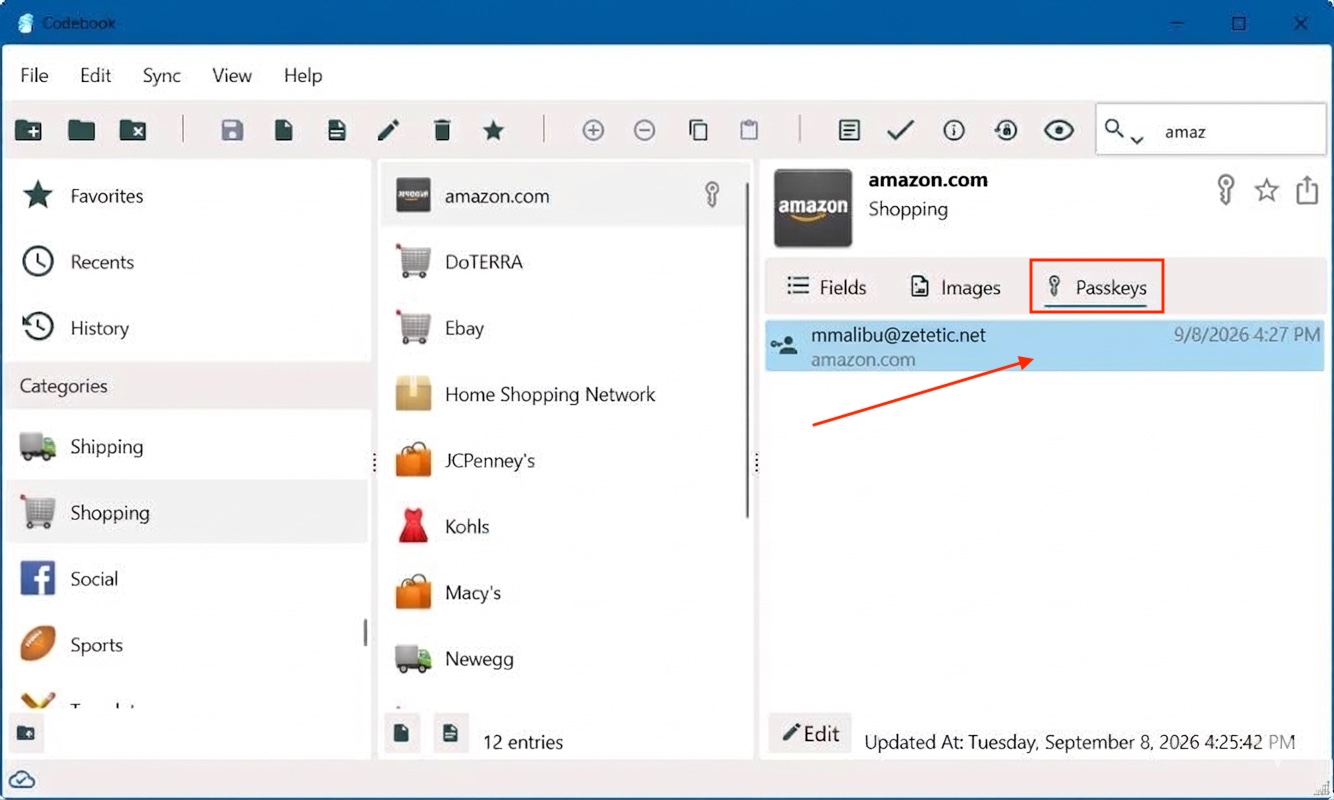Select Recents in the sidebar

coord(187,262)
